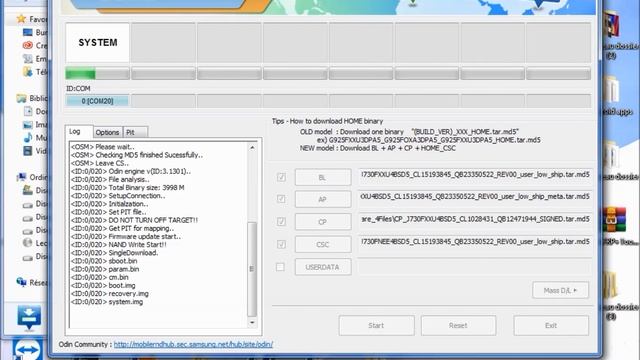The image size is (640, 360).
Task: Toggle the CP file checkbox
Action: [x=281, y=221]
